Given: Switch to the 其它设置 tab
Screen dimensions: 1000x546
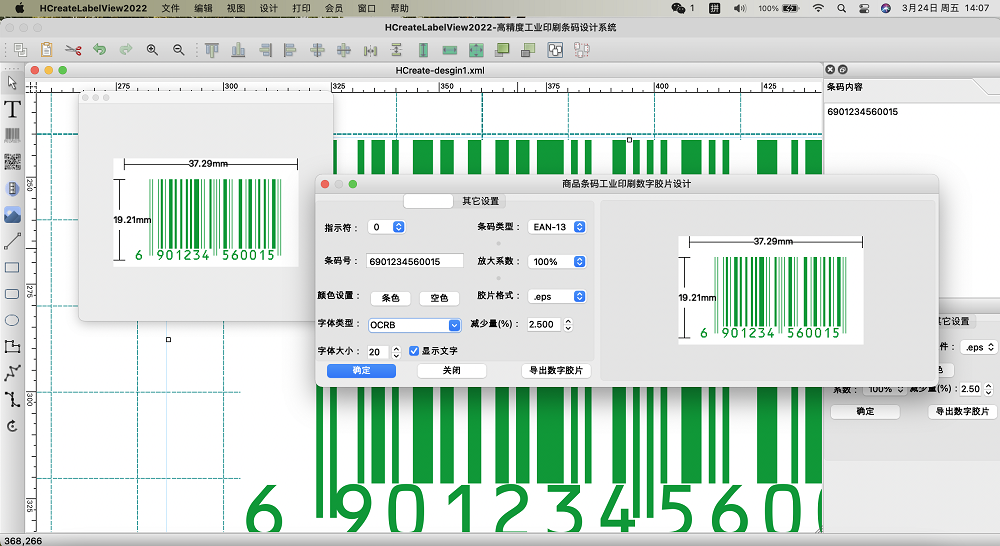Looking at the screenshot, I should click(480, 201).
